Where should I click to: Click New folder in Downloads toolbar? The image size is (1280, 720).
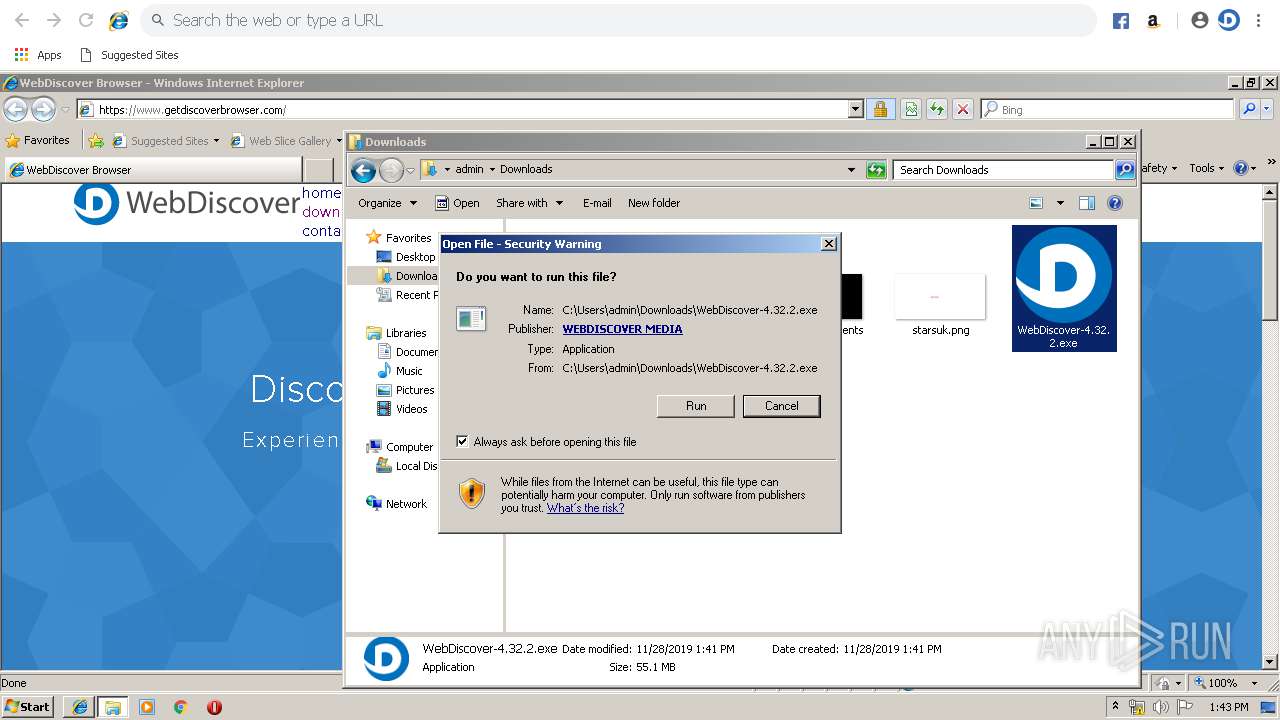coord(654,203)
